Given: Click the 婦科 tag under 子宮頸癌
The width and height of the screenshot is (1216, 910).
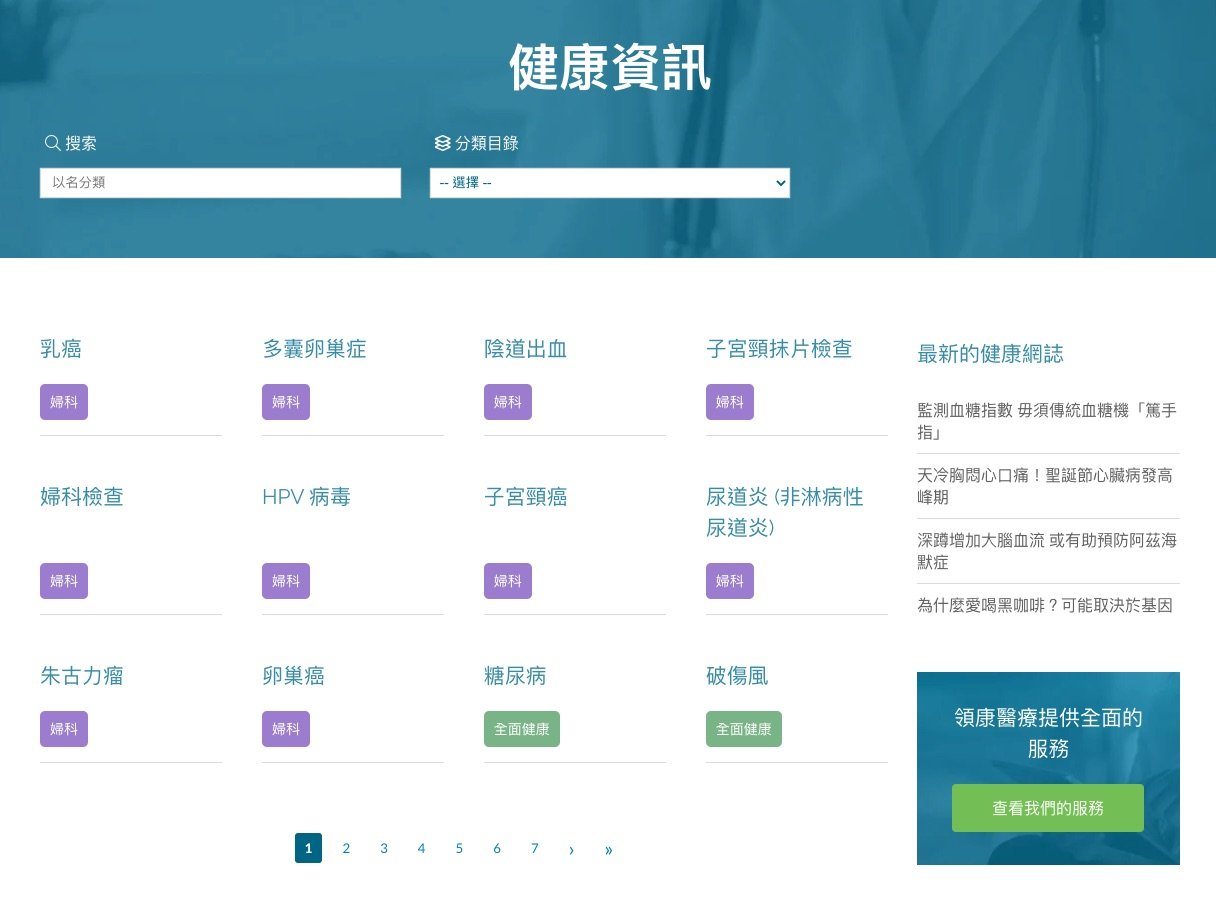Looking at the screenshot, I should [x=507, y=581].
